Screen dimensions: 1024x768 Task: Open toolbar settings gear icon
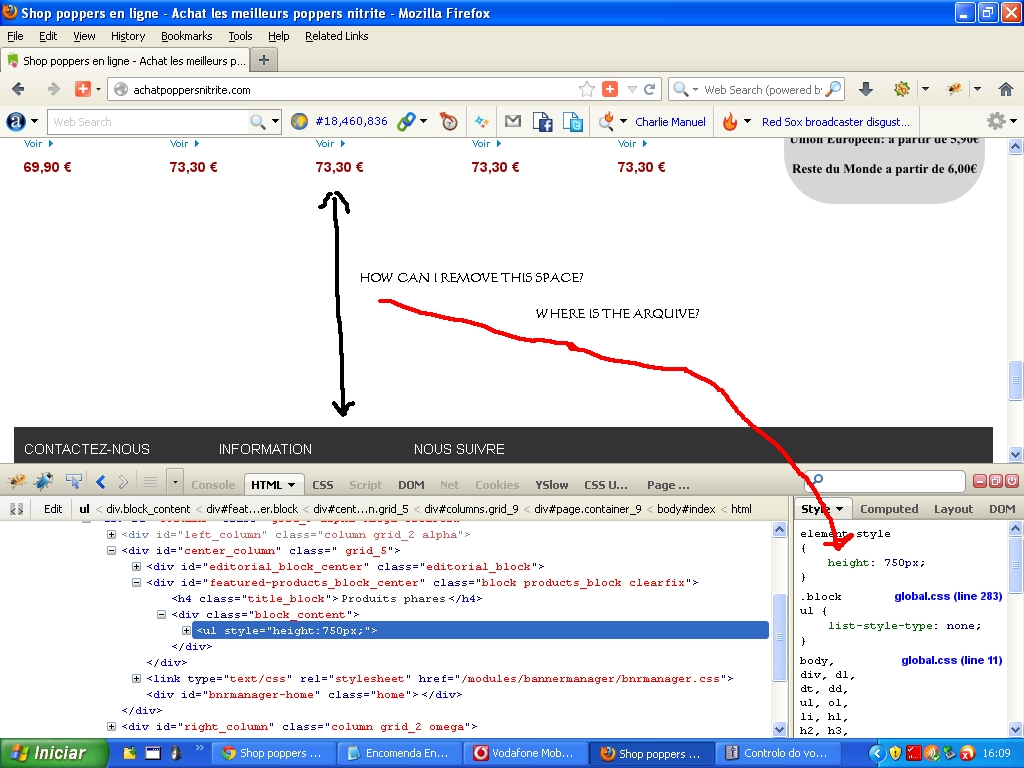pyautogui.click(x=996, y=121)
